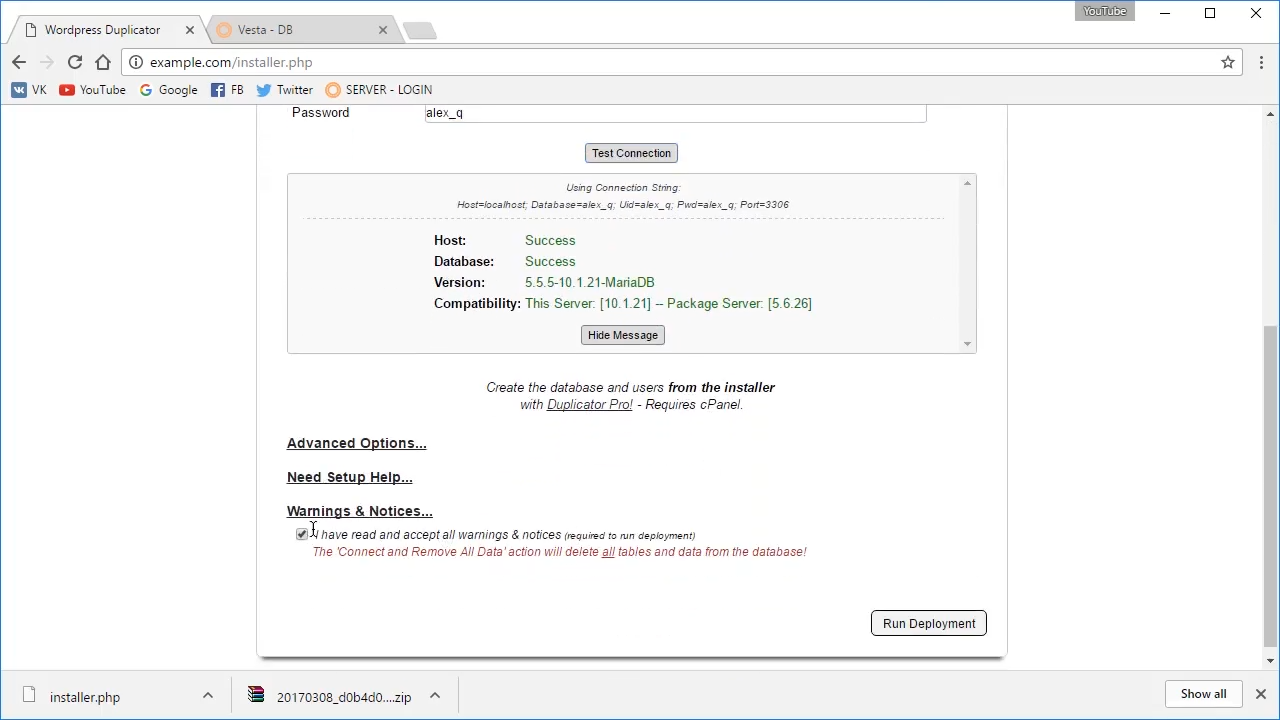Close the downloads bar
This screenshot has width=1280, height=720.
tap(1260, 694)
